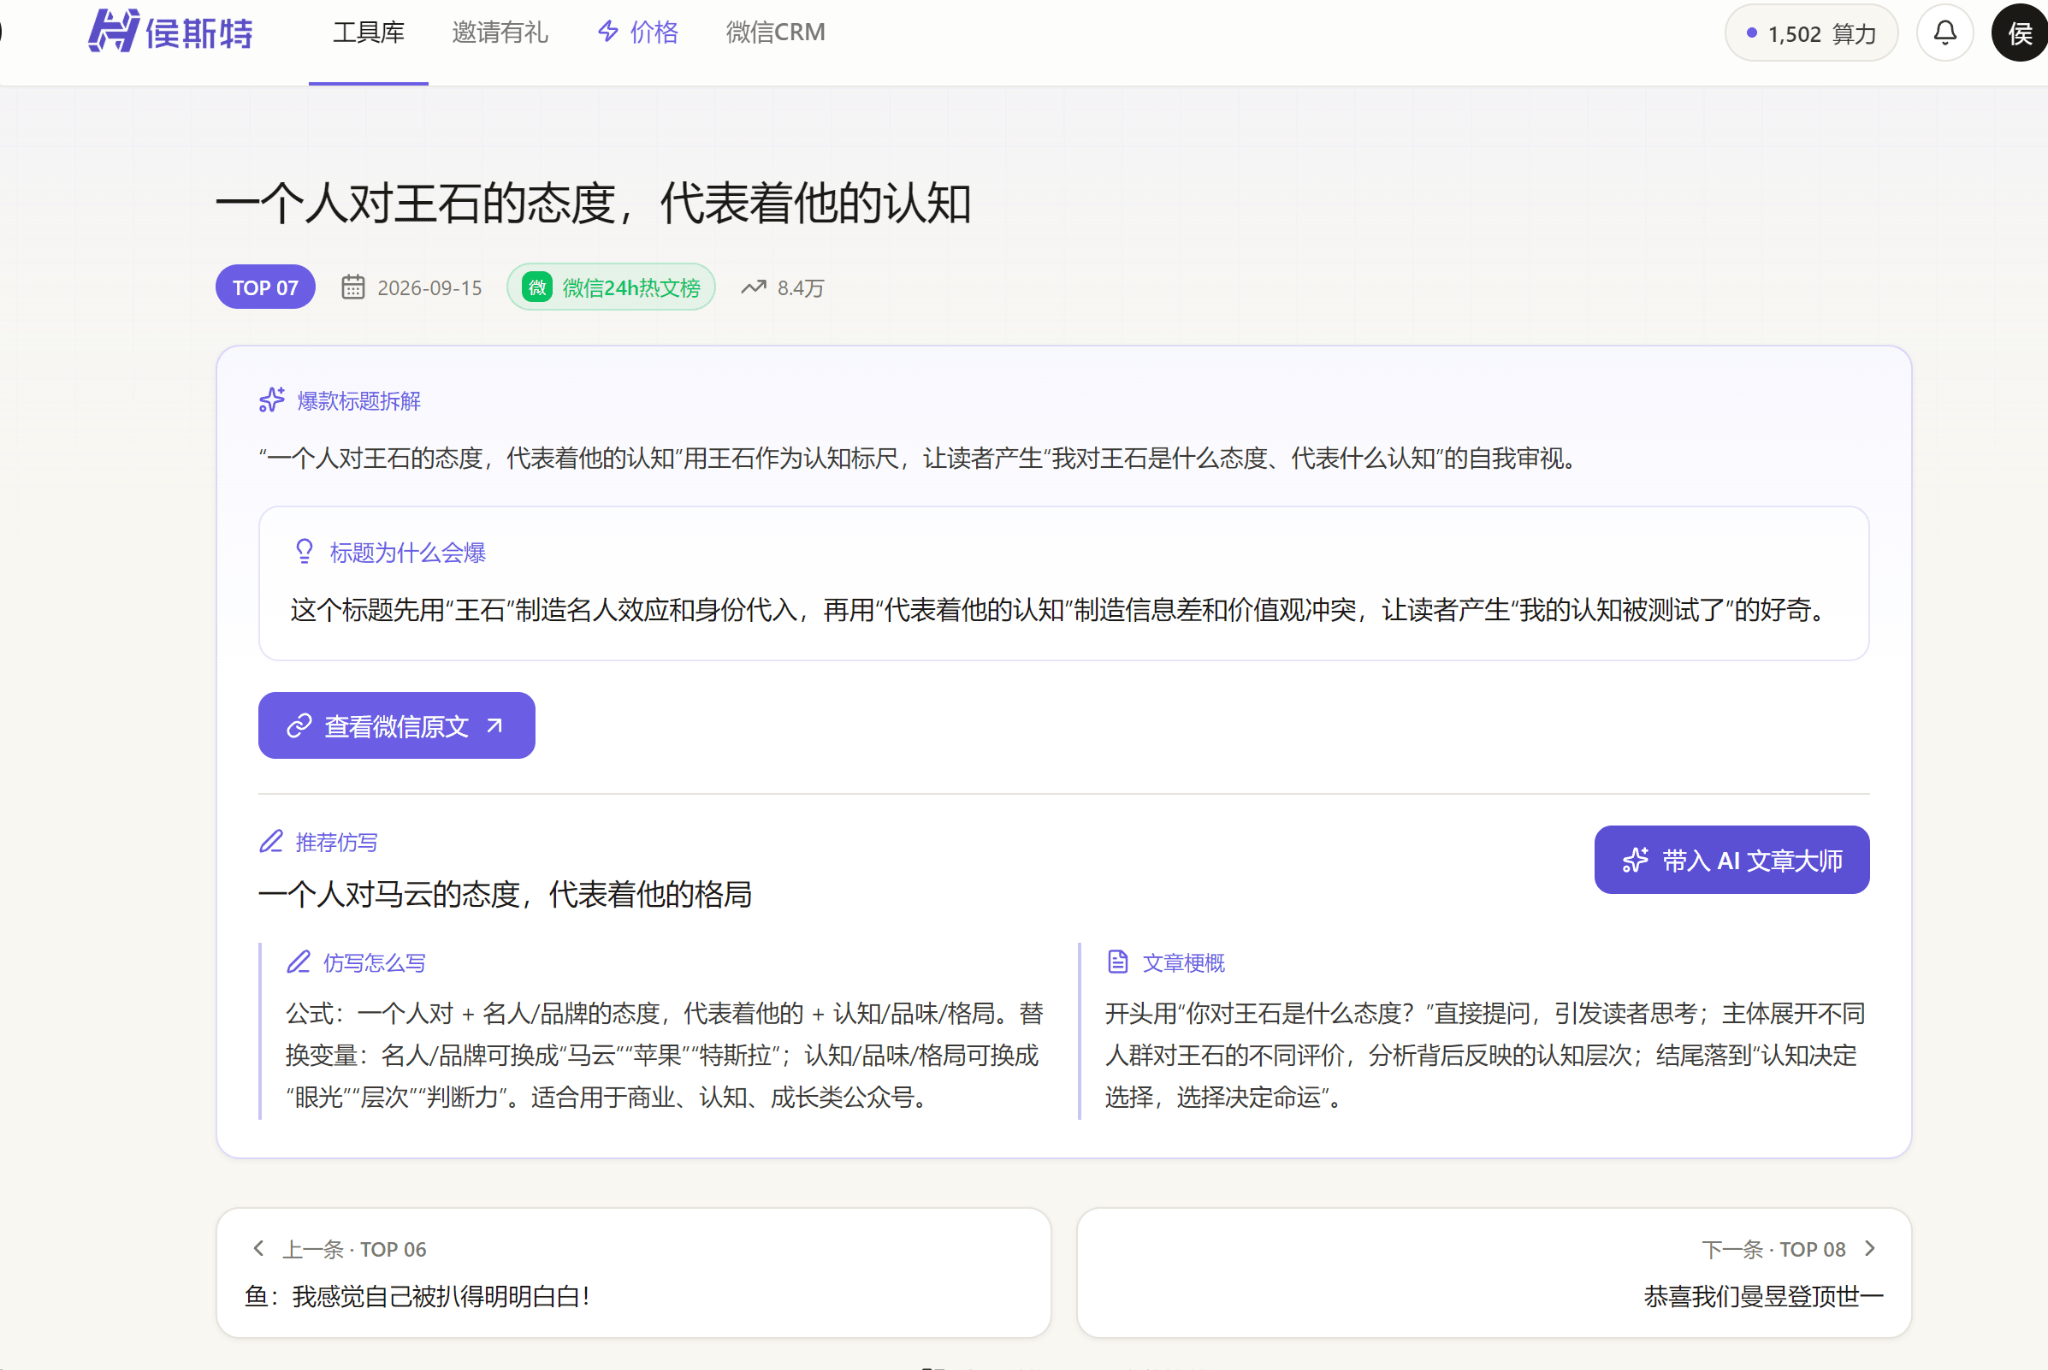Image resolution: width=2048 pixels, height=1370 pixels.
Task: Click the left chevron beside 上一条
Action: click(259, 1248)
